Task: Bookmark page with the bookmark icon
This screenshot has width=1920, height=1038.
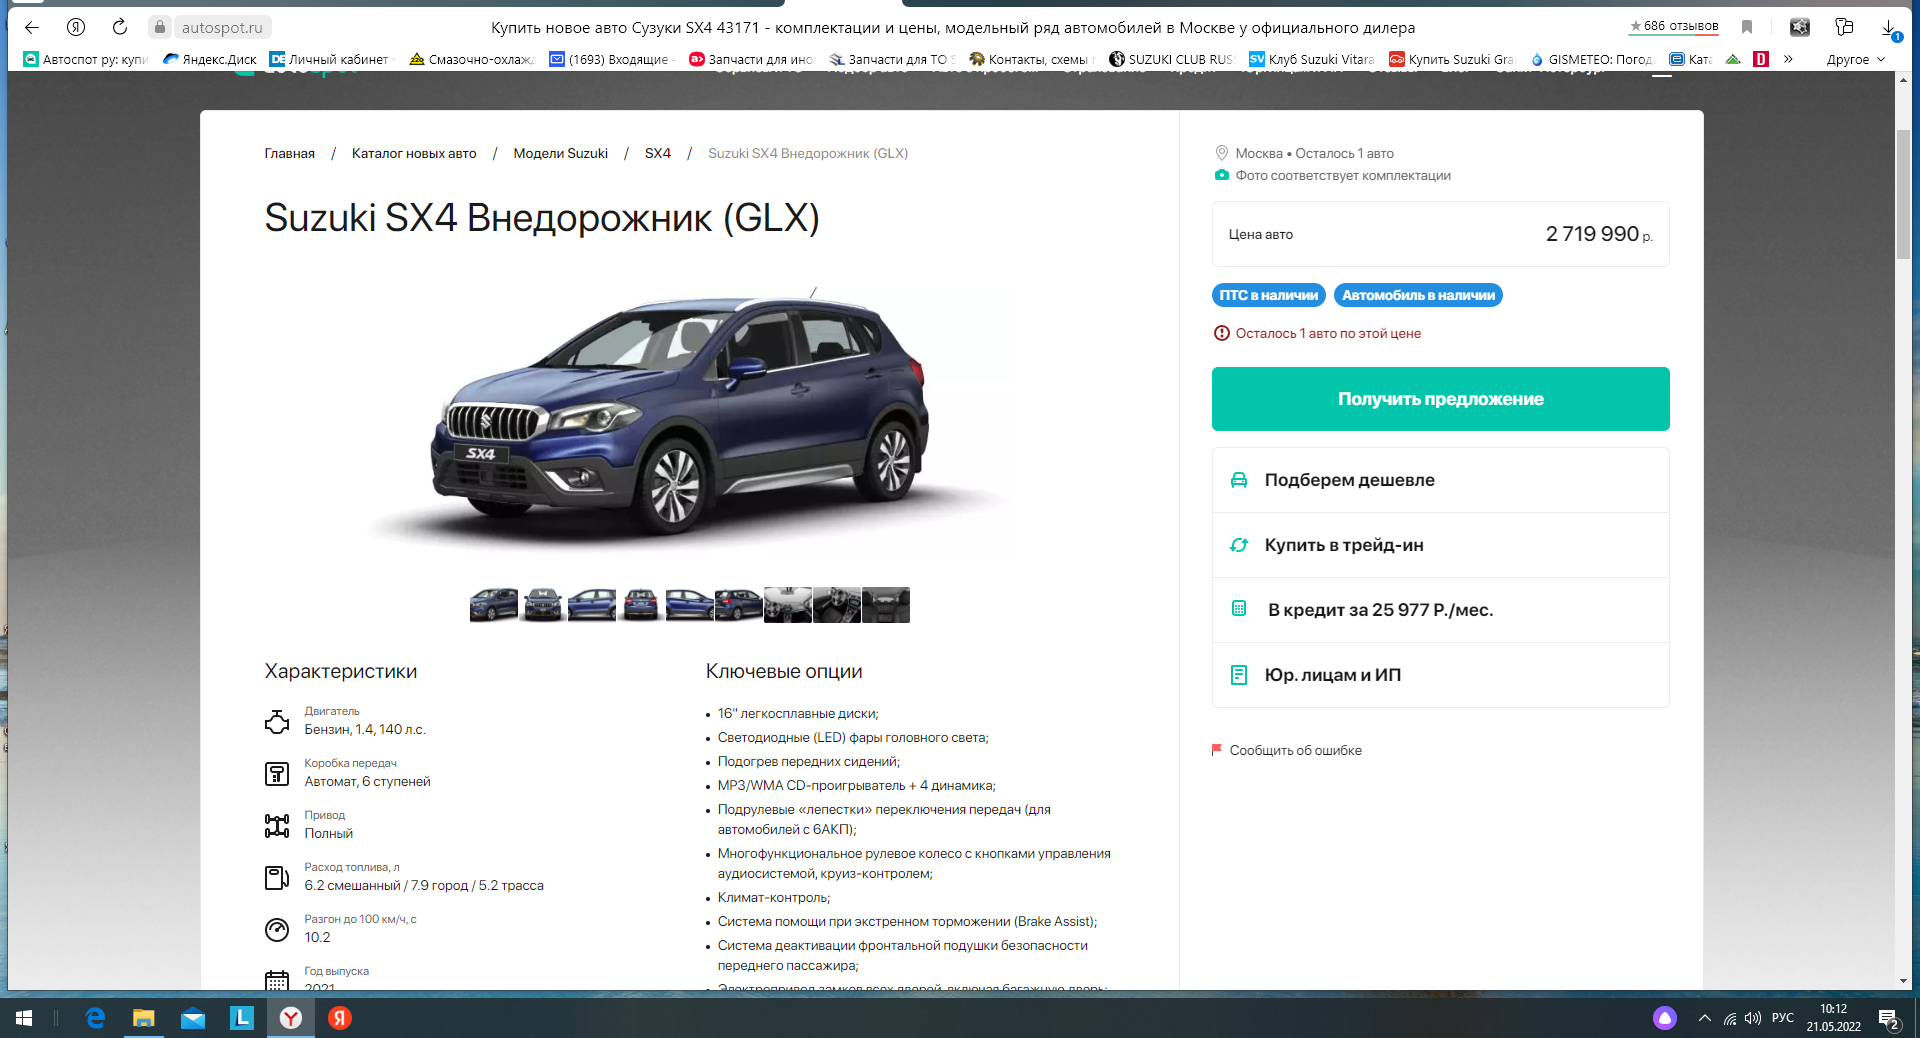Action: pos(1747,27)
